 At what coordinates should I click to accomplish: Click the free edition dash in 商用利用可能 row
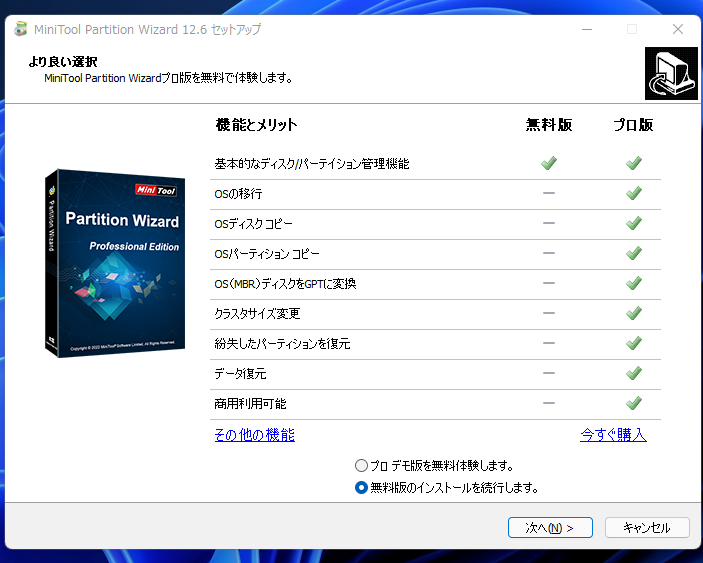549,403
